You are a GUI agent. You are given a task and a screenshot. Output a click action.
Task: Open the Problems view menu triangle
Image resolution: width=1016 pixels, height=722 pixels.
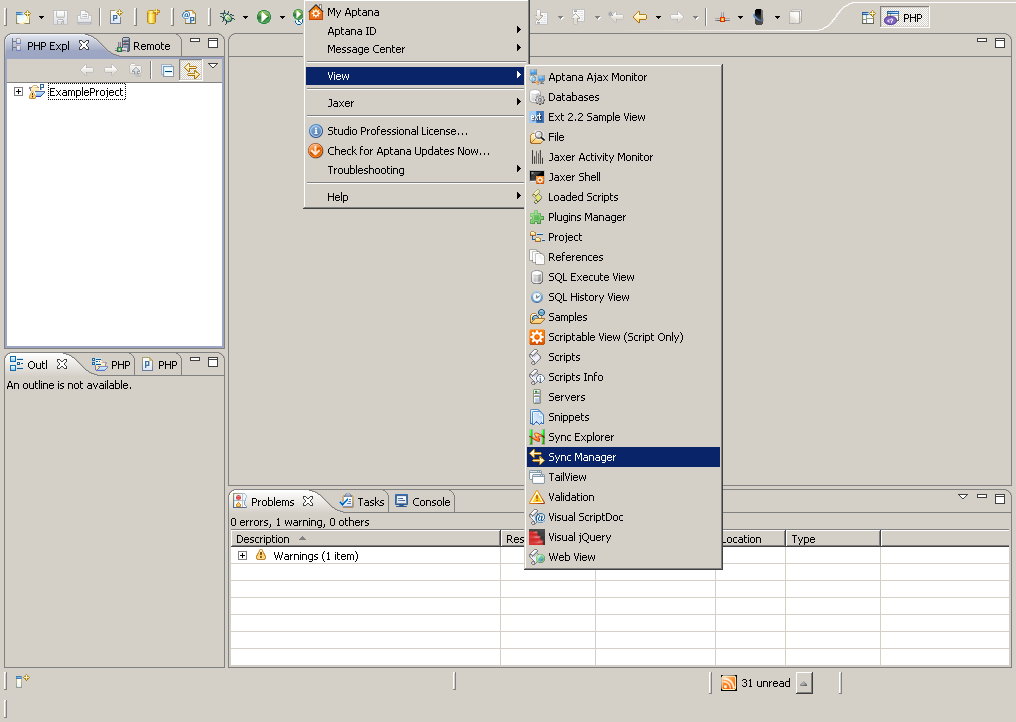pyautogui.click(x=963, y=496)
